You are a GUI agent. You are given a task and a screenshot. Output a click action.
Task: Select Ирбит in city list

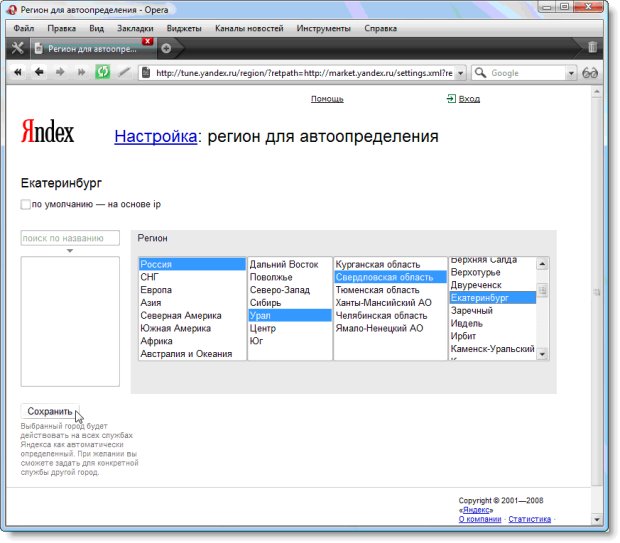point(493,336)
